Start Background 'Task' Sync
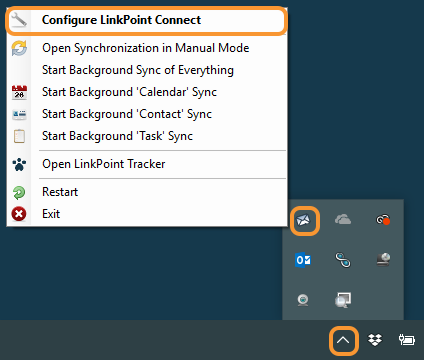Screen dimensions: 424x360 pyautogui.click(x=147, y=136)
